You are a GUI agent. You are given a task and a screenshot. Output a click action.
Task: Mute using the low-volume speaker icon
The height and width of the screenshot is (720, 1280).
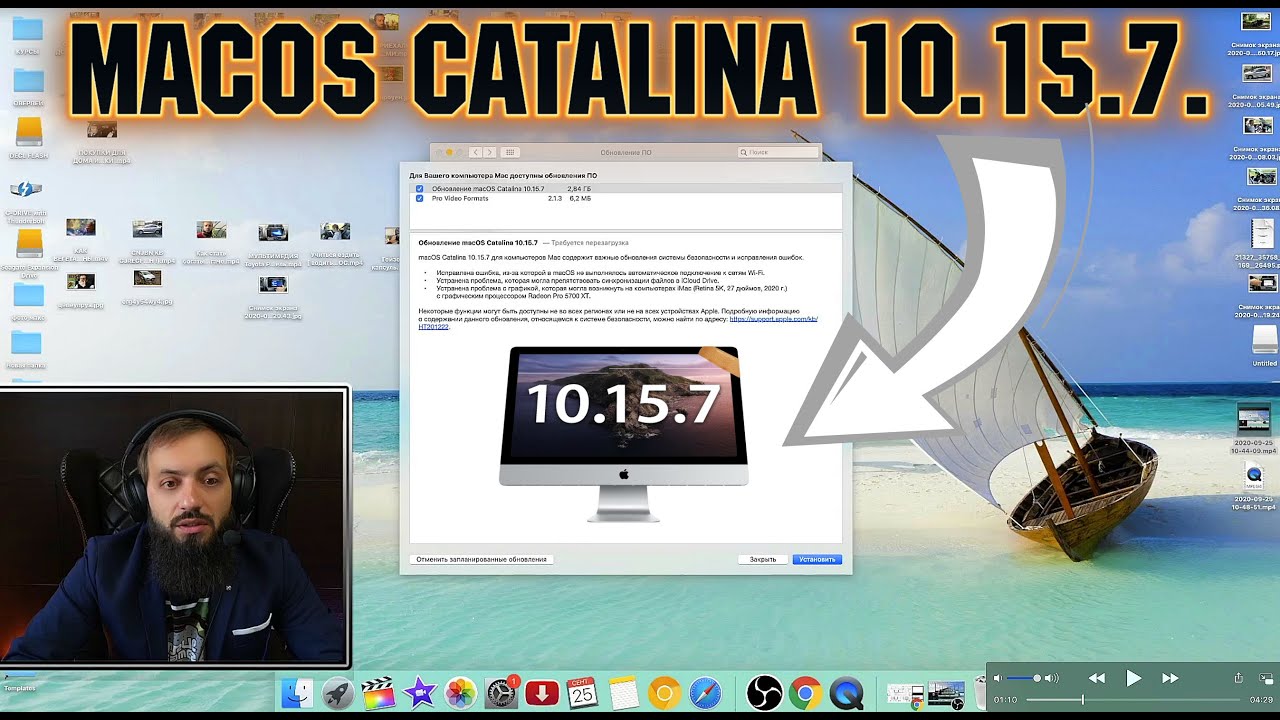tap(999, 678)
